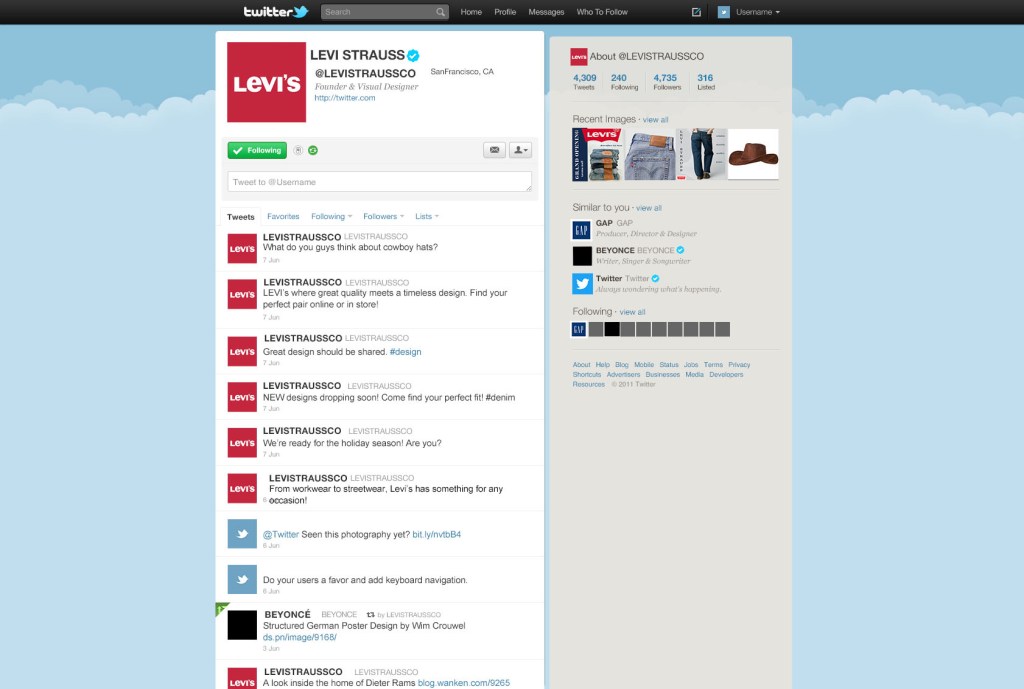Open the cowboy hat recent image
This screenshot has height=689, width=1024.
click(x=753, y=154)
